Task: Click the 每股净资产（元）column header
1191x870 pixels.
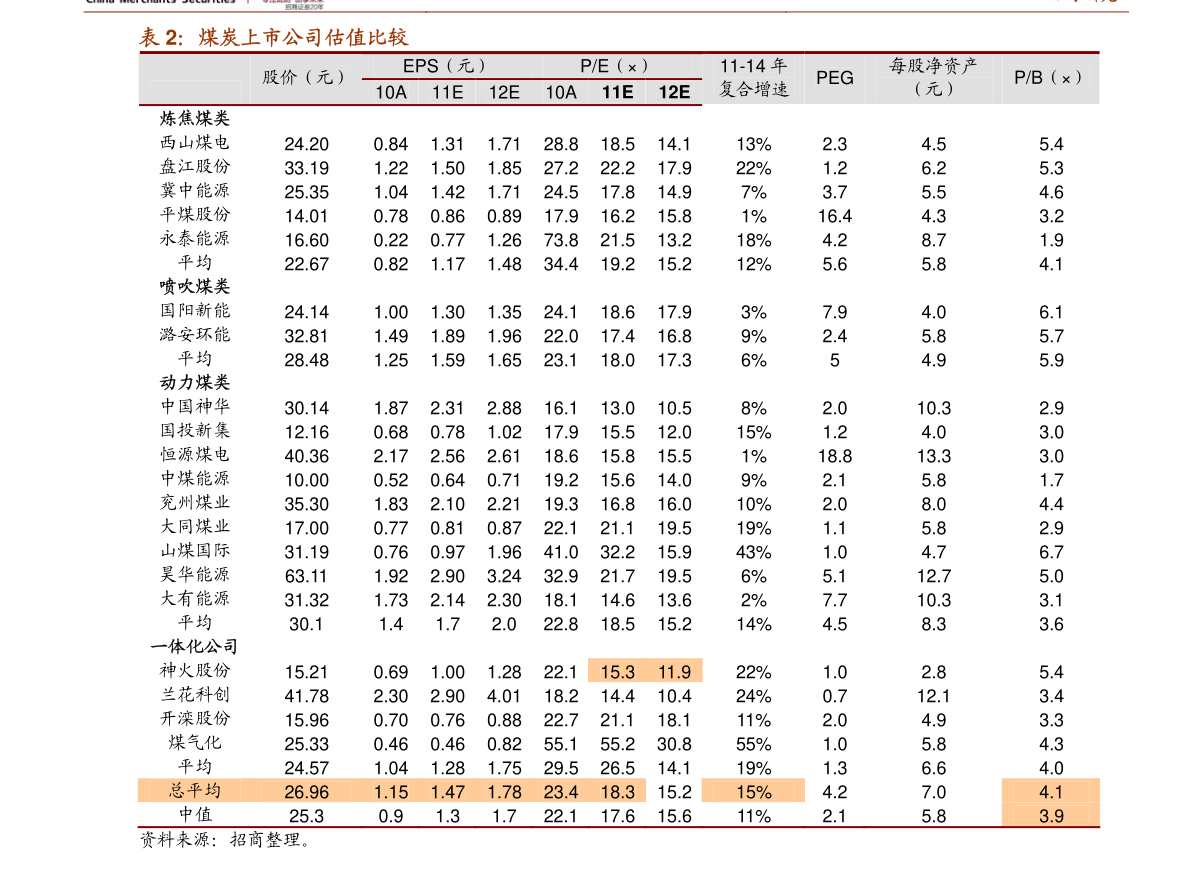Action: pyautogui.click(x=932, y=77)
